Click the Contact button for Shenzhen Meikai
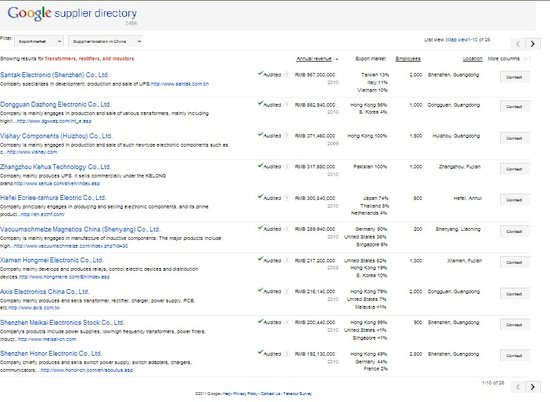Screen dimensions: 550x402 514,325
